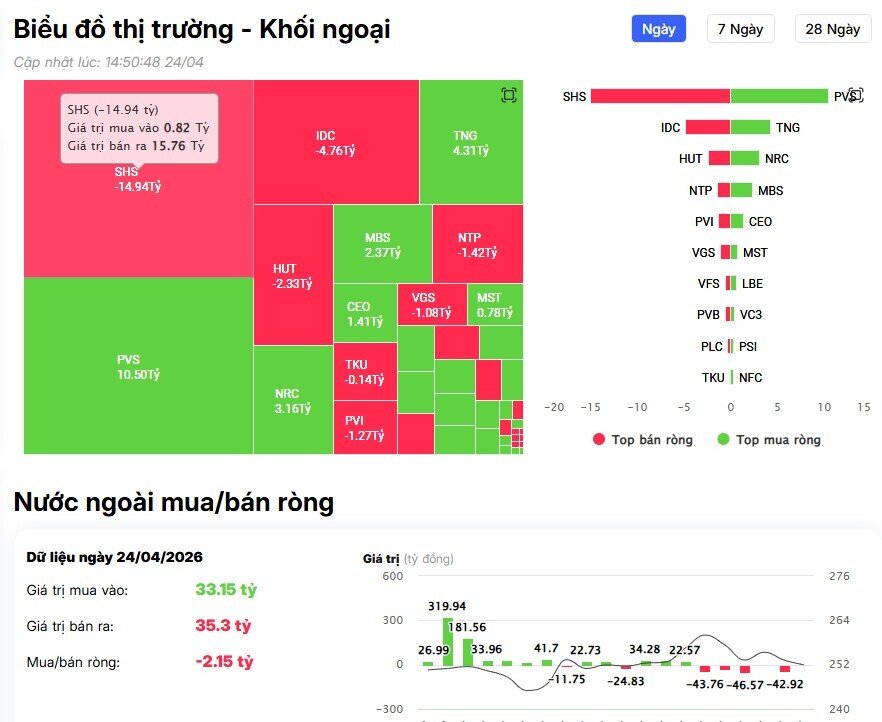The height and width of the screenshot is (722, 882).
Task: Click the green dot of the "Top mua ròng" legend
Action: pyautogui.click(x=724, y=440)
